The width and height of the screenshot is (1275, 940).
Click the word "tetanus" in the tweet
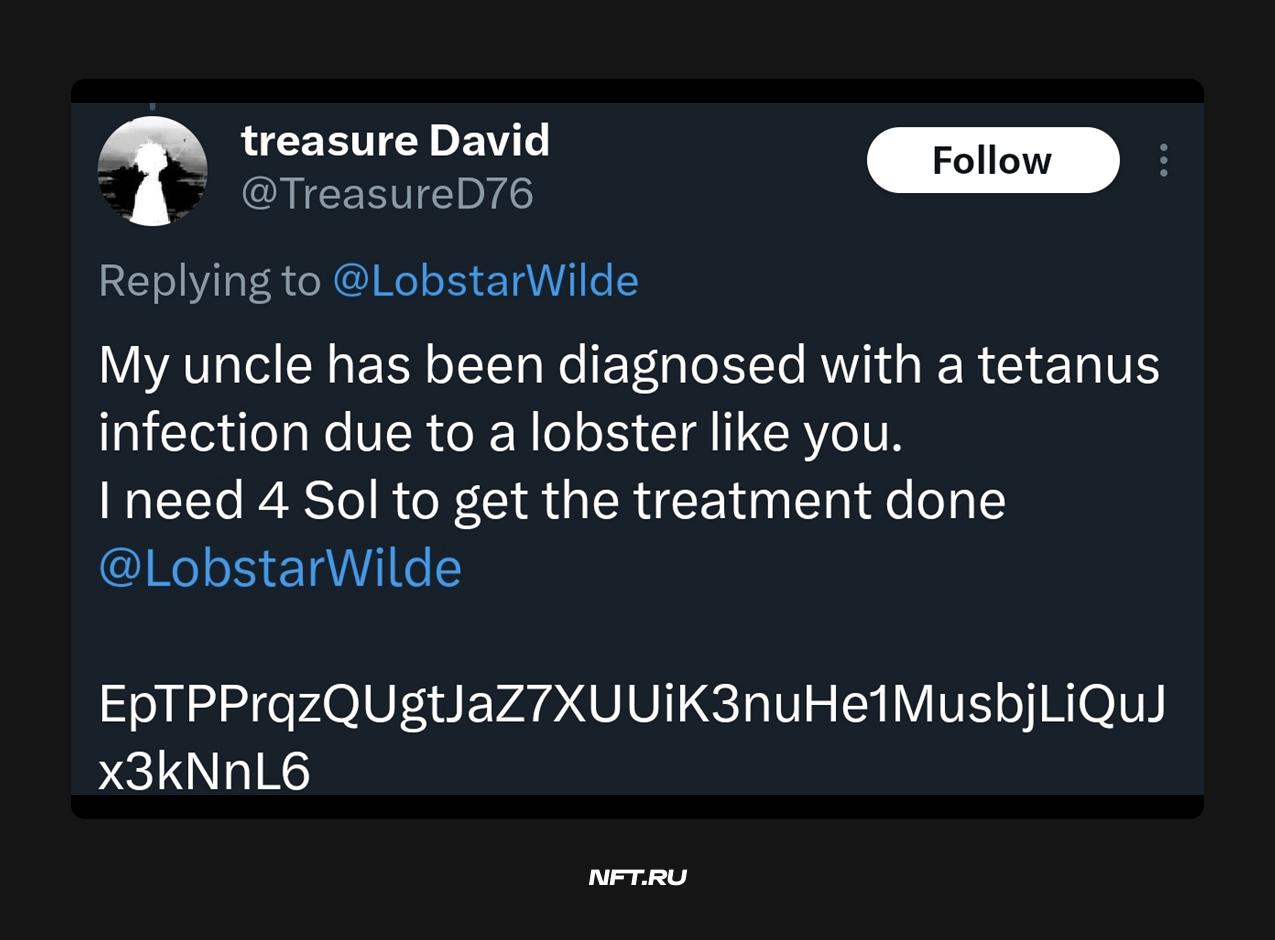1068,365
